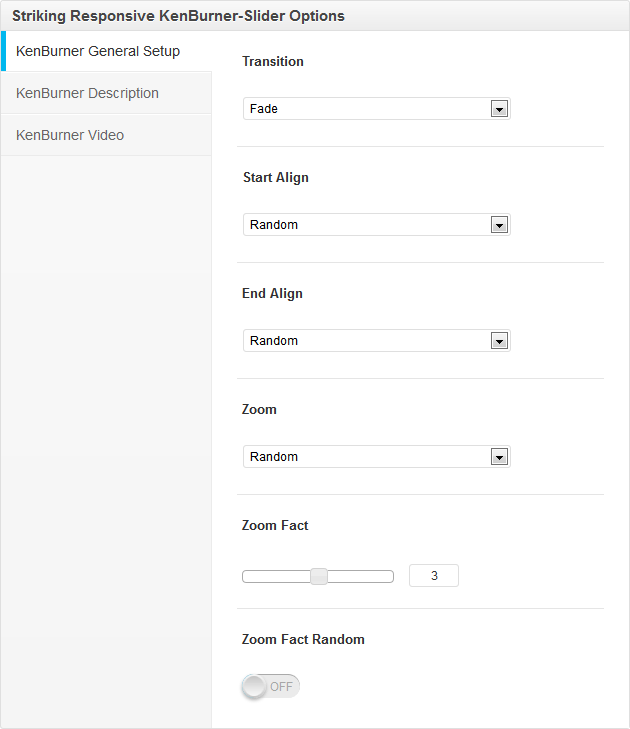Open the Zoom select box showing Random
This screenshot has height=729, width=630.
[366, 457]
